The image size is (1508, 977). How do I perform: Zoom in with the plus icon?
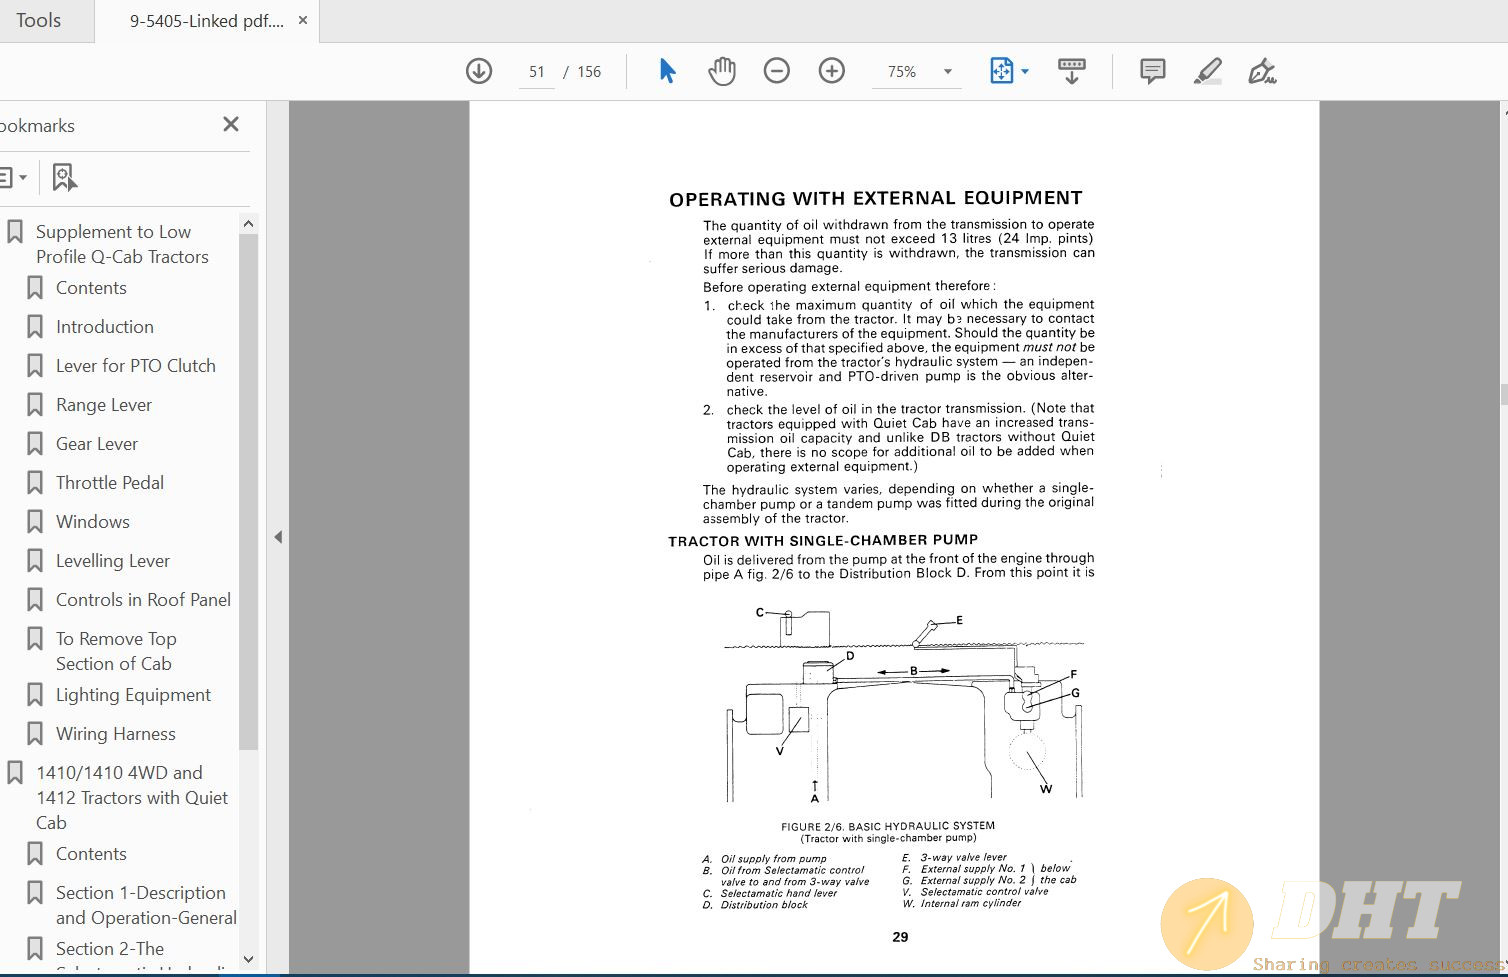[x=832, y=71]
